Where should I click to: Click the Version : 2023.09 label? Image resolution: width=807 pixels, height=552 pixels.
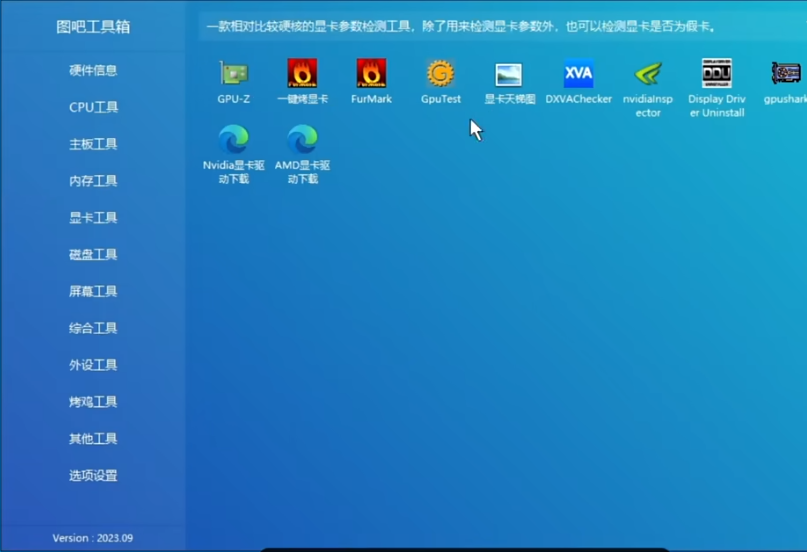[93, 538]
